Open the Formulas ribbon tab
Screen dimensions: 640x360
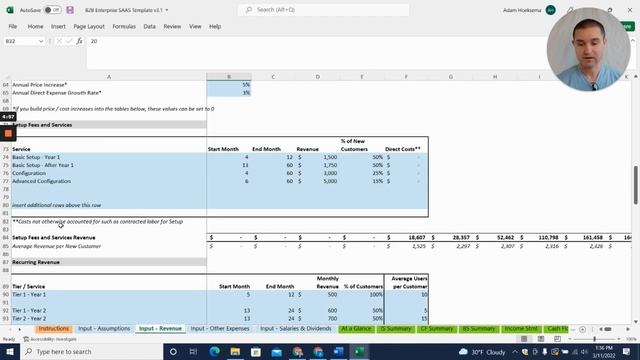click(x=124, y=27)
